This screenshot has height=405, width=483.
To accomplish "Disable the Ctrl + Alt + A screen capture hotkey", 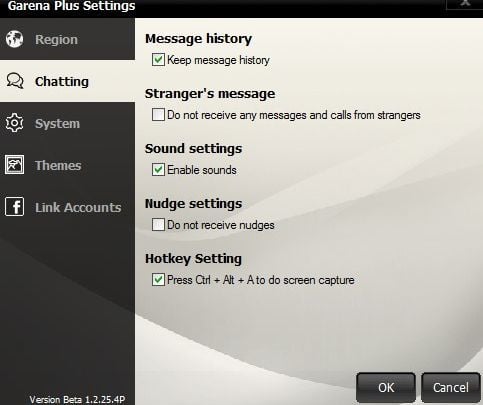I will 158,280.
